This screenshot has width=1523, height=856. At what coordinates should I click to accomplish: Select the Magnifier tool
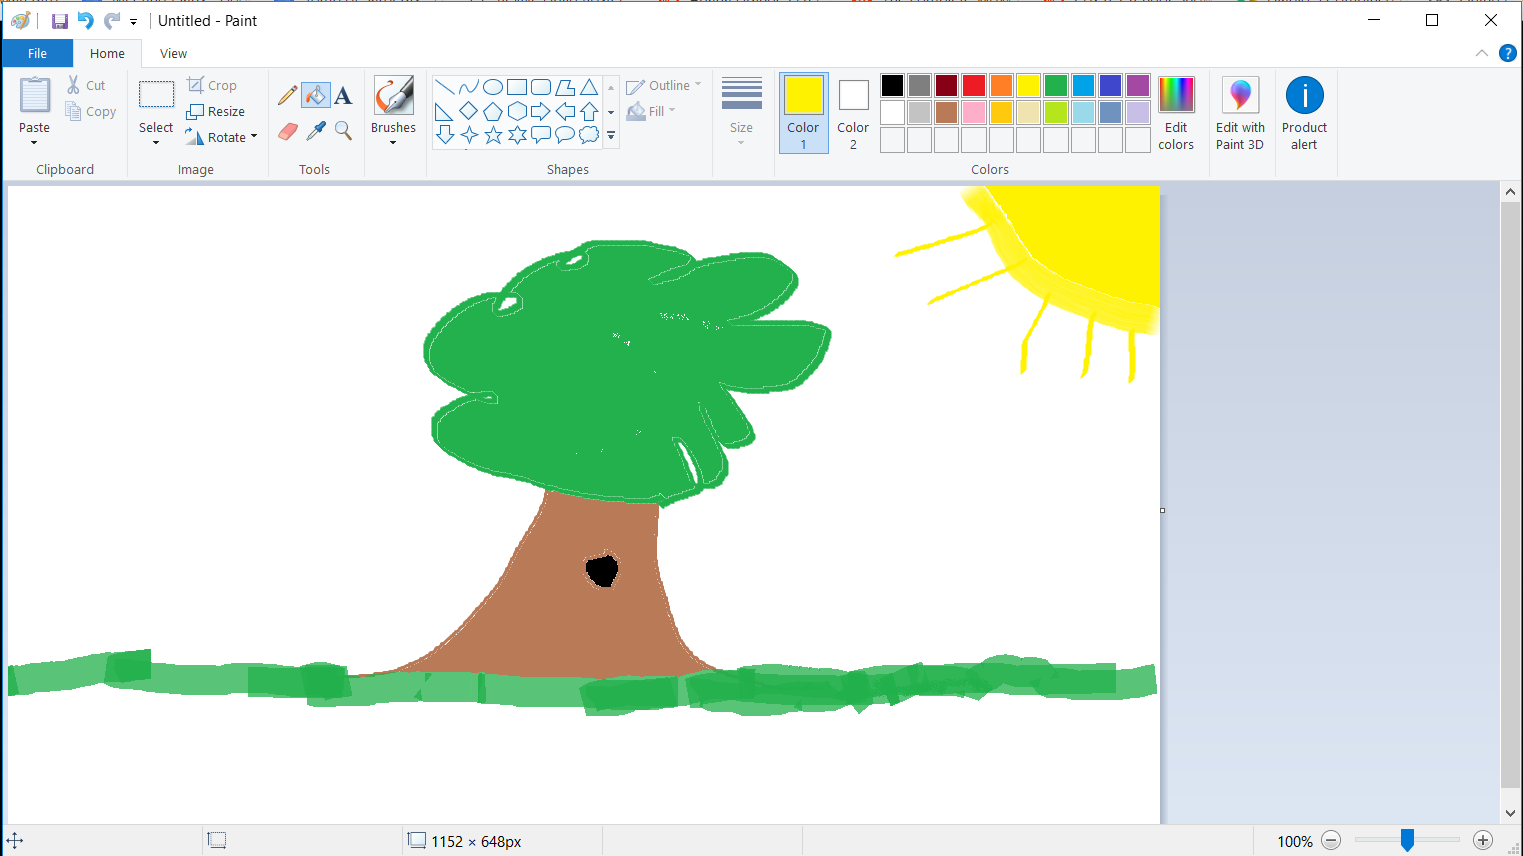(x=343, y=131)
